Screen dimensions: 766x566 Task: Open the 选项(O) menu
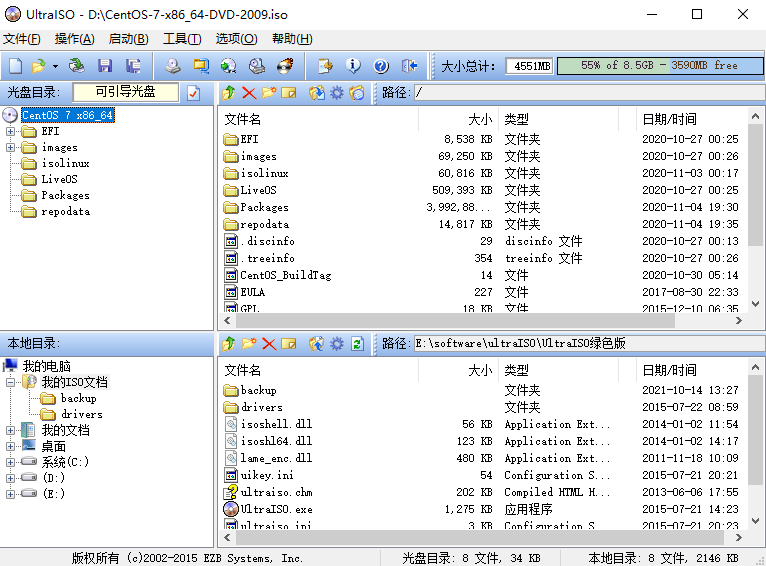(236, 39)
